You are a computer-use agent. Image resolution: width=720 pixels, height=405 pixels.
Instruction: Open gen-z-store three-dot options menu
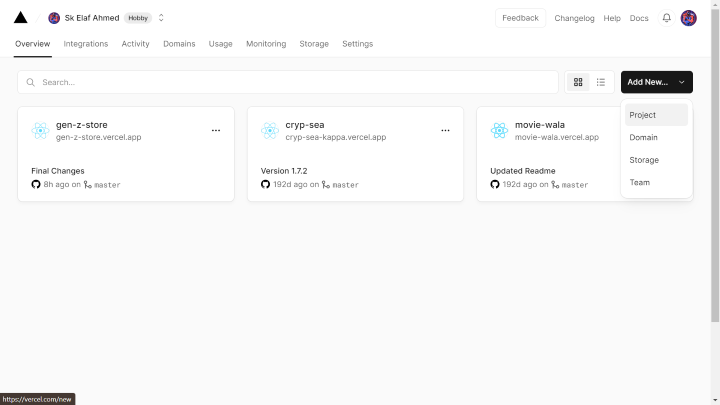(x=215, y=130)
